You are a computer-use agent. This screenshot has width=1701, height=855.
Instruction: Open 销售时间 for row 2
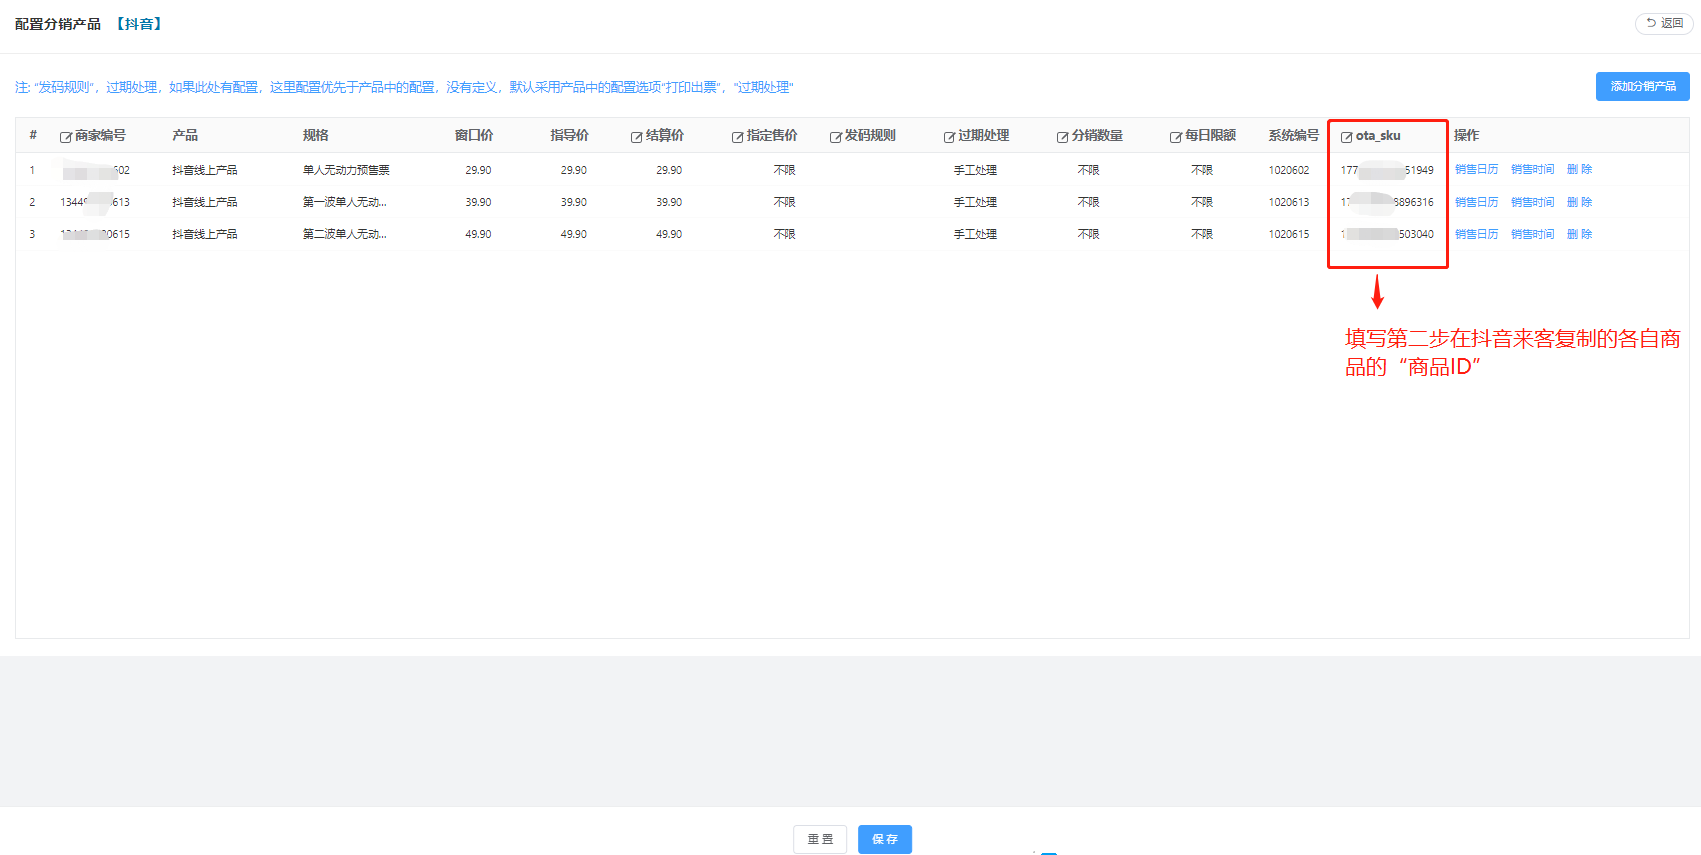[x=1532, y=202]
